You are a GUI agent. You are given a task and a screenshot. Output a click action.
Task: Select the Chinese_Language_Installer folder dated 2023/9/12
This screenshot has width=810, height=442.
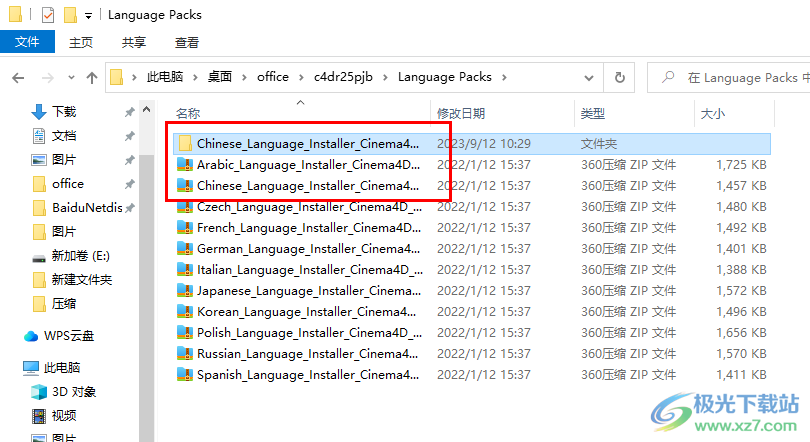pyautogui.click(x=472, y=144)
